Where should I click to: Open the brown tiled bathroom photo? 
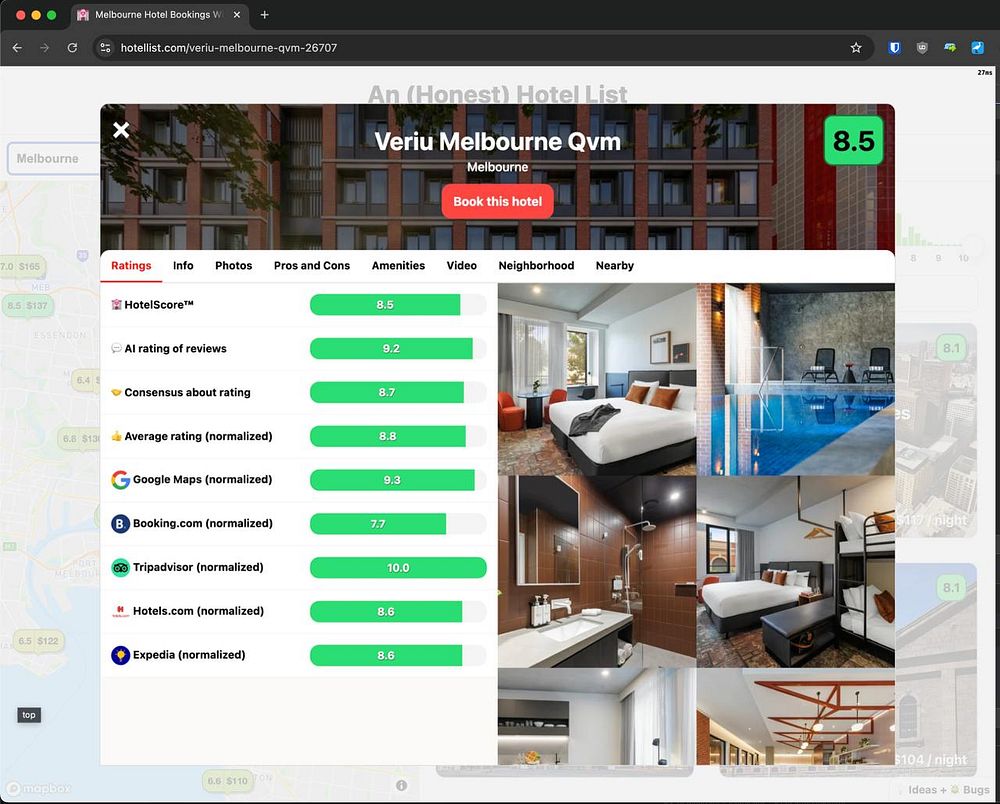pyautogui.click(x=597, y=571)
